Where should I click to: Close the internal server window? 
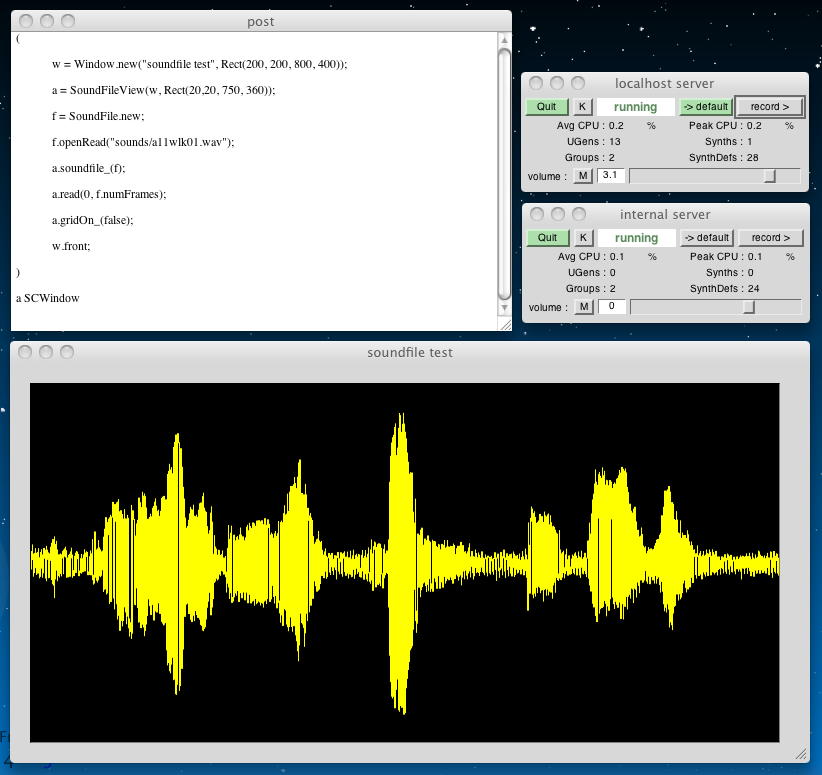click(x=537, y=214)
